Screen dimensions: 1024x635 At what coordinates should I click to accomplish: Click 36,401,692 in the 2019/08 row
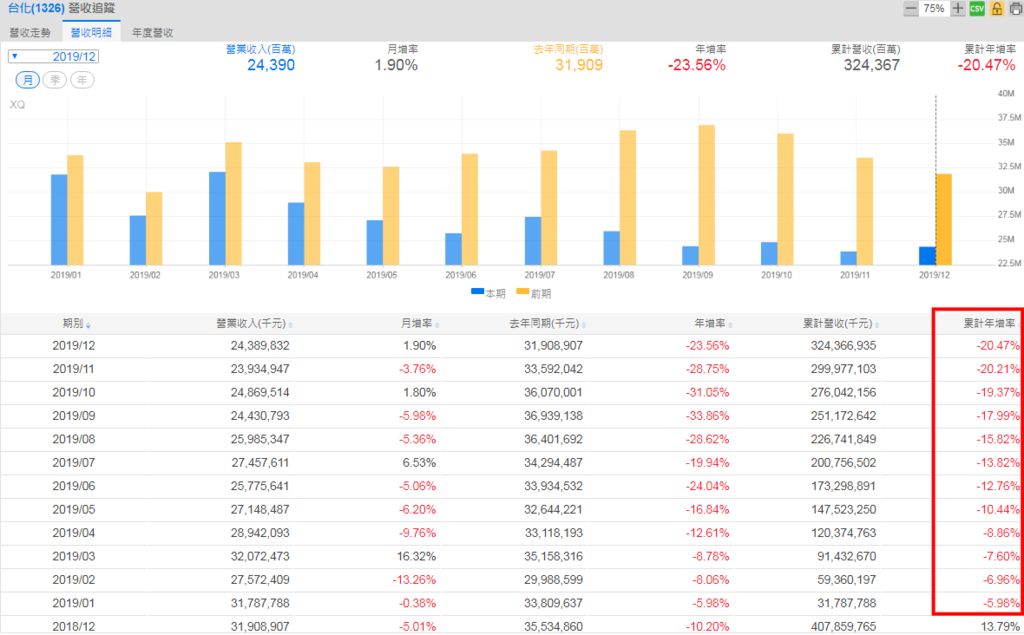pos(553,440)
